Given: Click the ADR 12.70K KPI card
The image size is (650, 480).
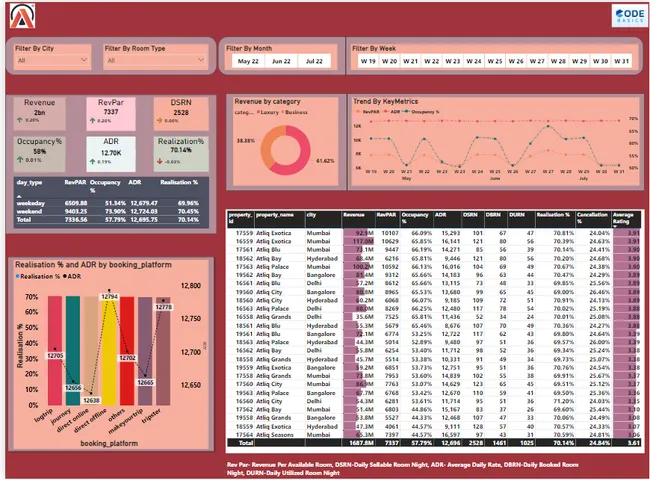Looking at the screenshot, I should coord(111,154).
